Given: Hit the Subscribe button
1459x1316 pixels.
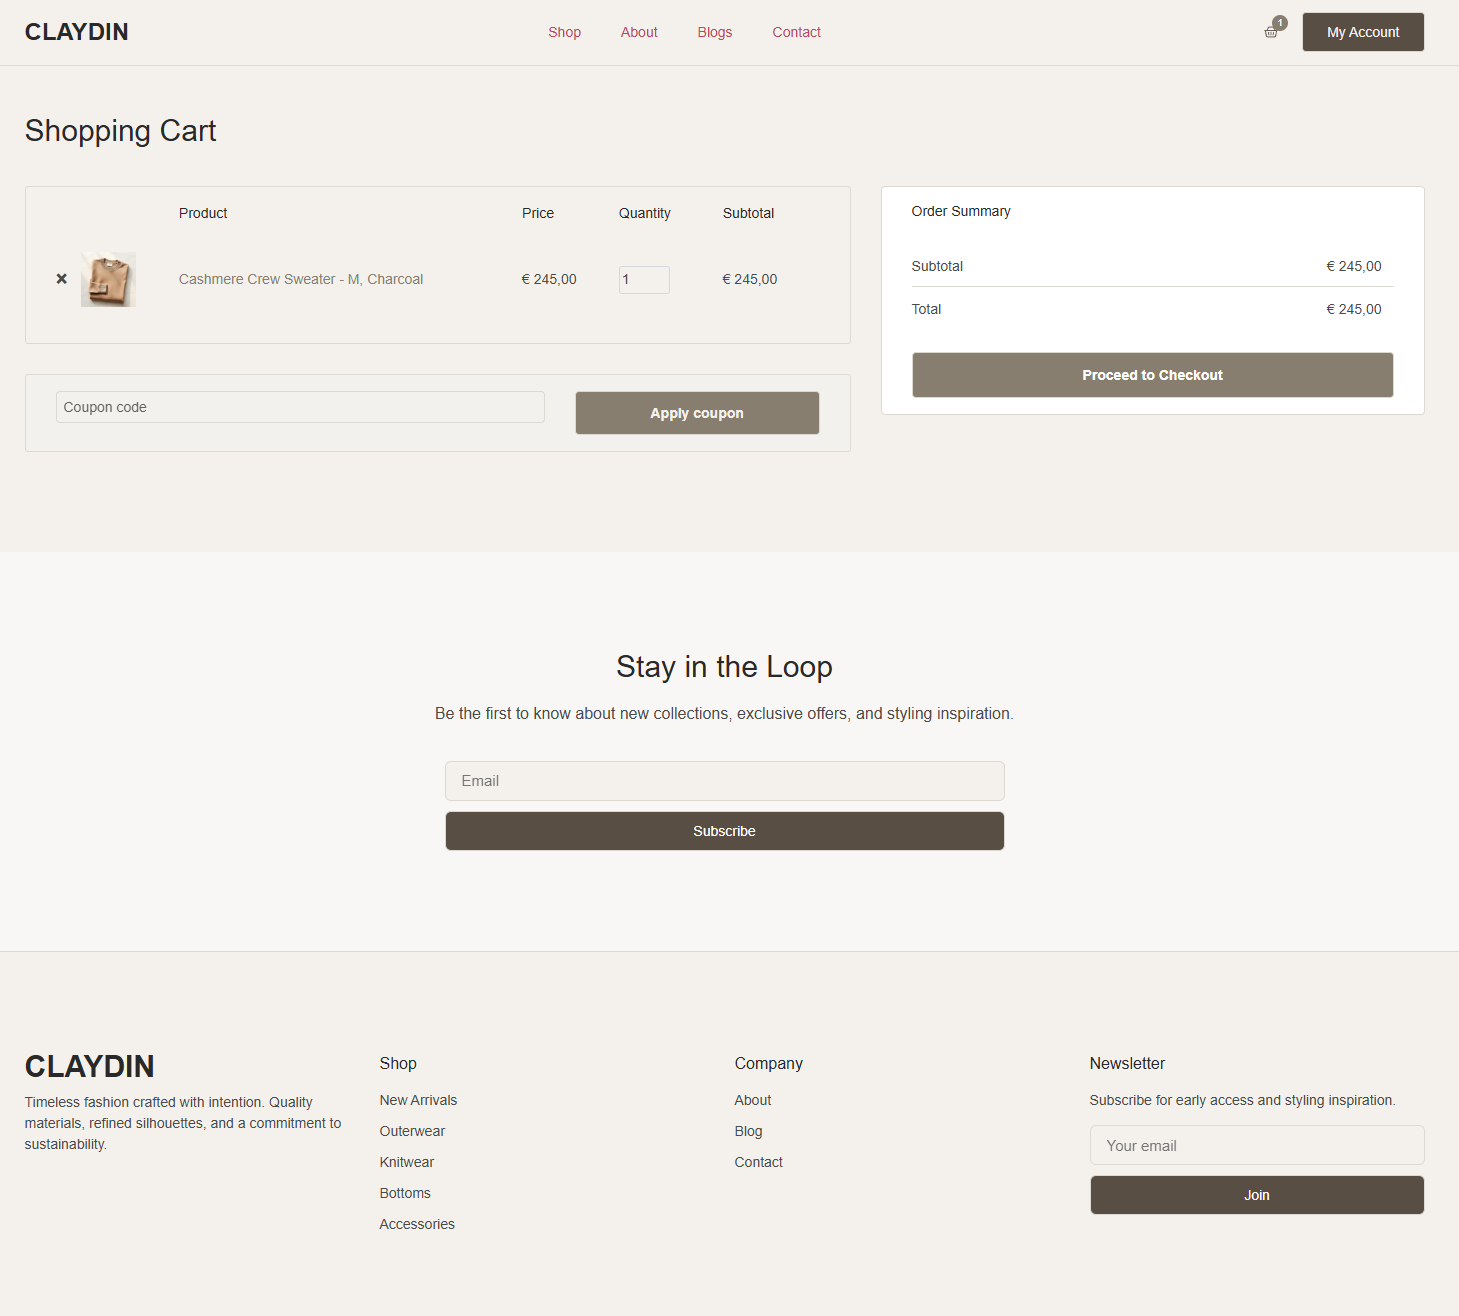Looking at the screenshot, I should tap(724, 831).
